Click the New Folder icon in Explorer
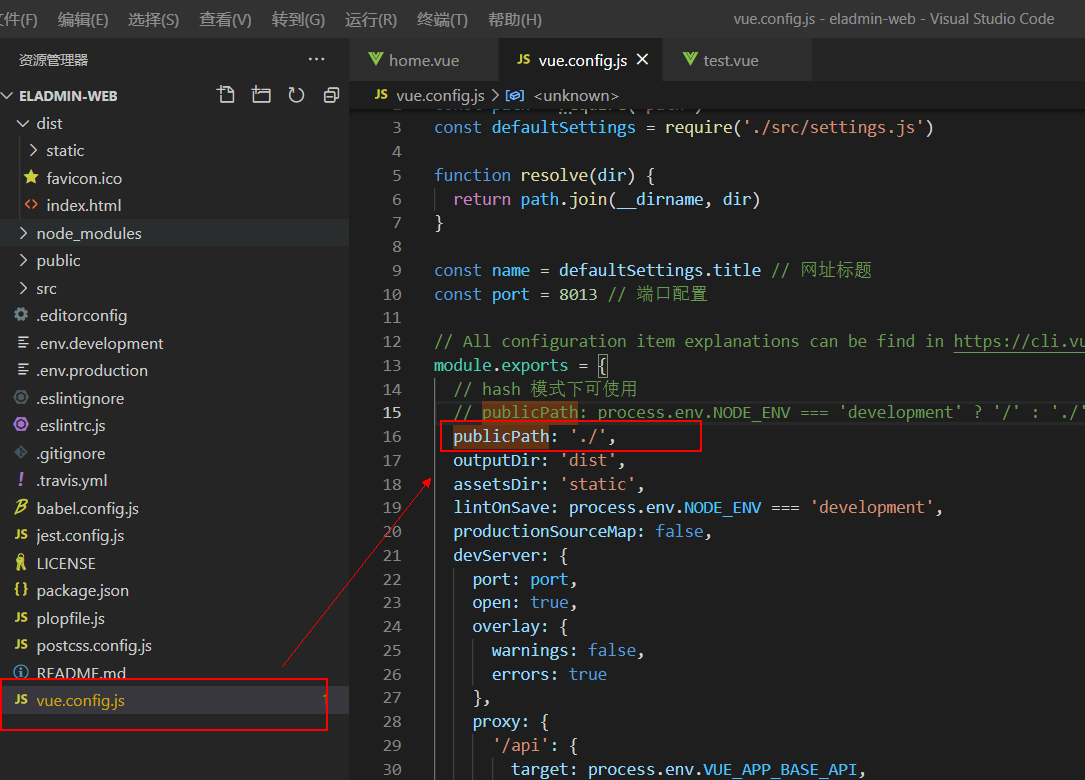The height and width of the screenshot is (780, 1085). [260, 93]
